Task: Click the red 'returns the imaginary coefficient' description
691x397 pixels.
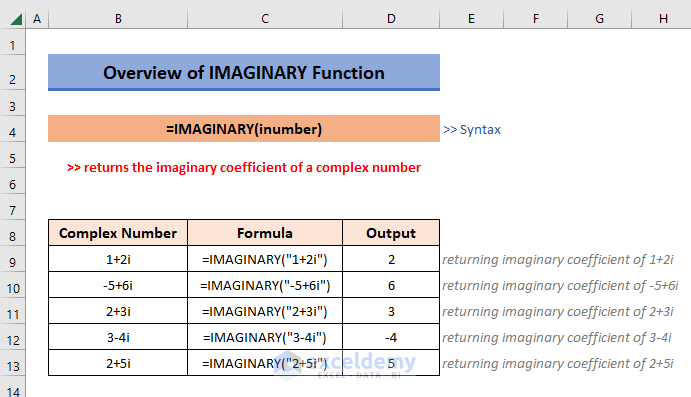Action: pyautogui.click(x=244, y=167)
